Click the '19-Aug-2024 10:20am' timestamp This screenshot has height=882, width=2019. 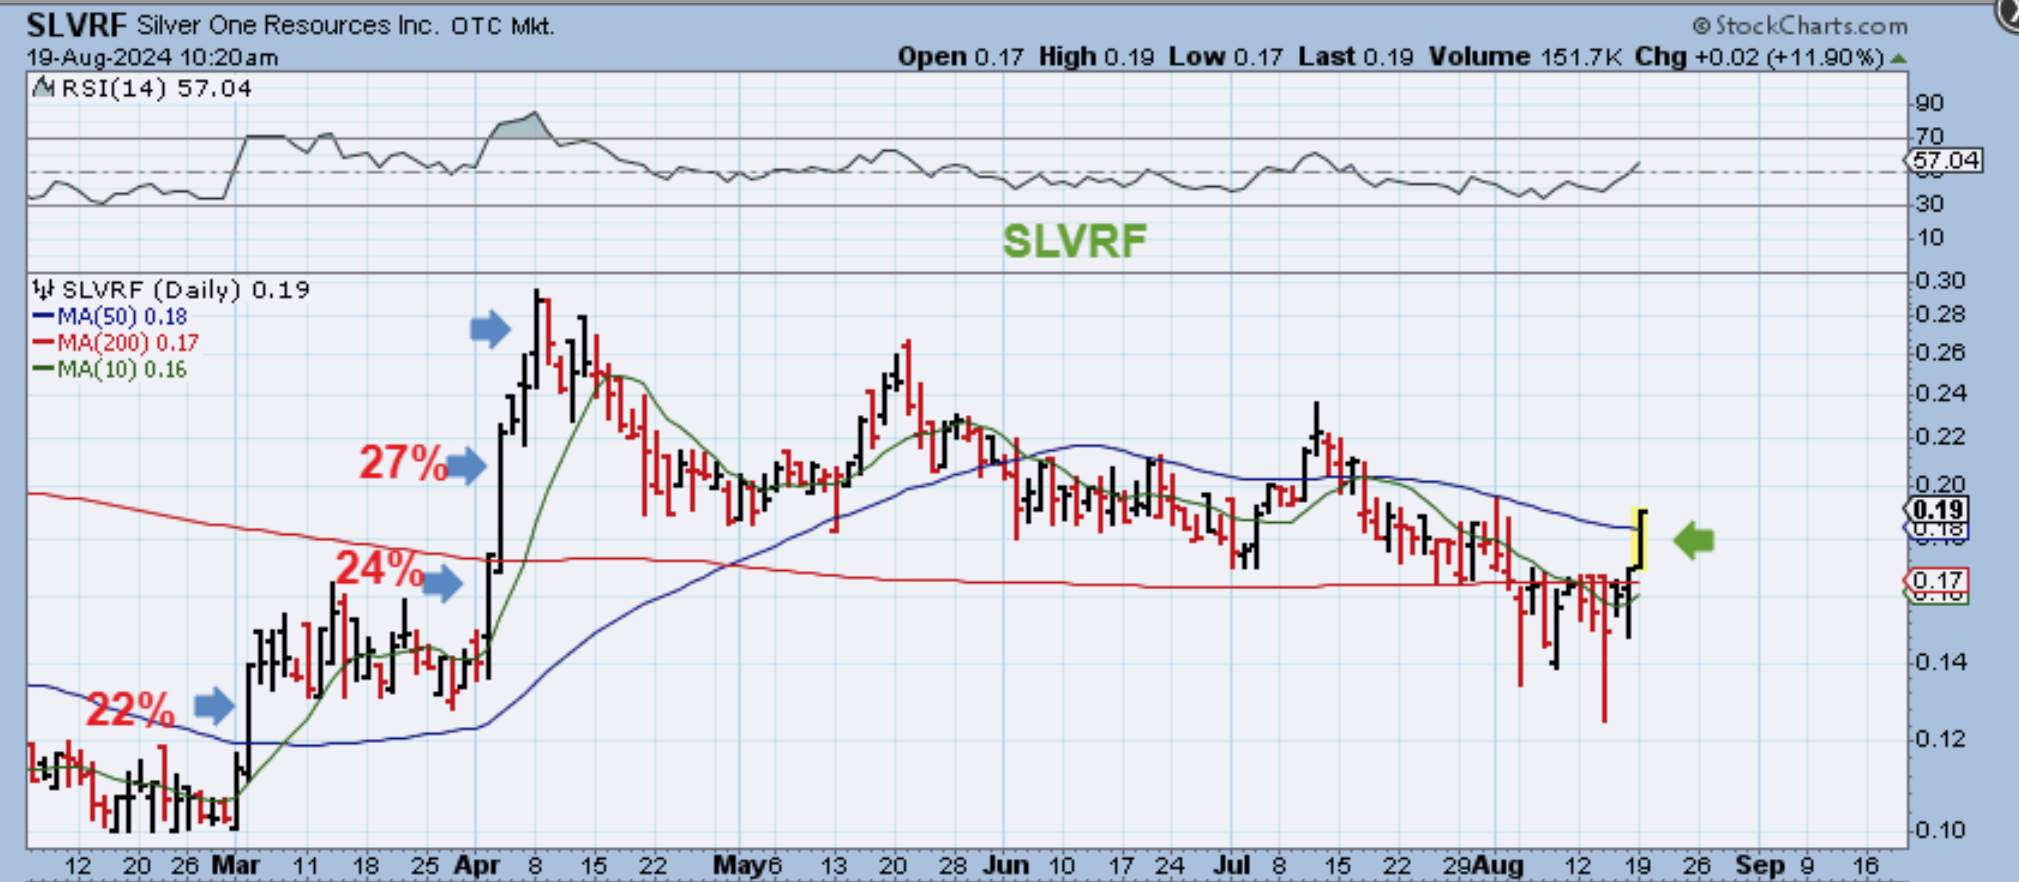point(152,57)
